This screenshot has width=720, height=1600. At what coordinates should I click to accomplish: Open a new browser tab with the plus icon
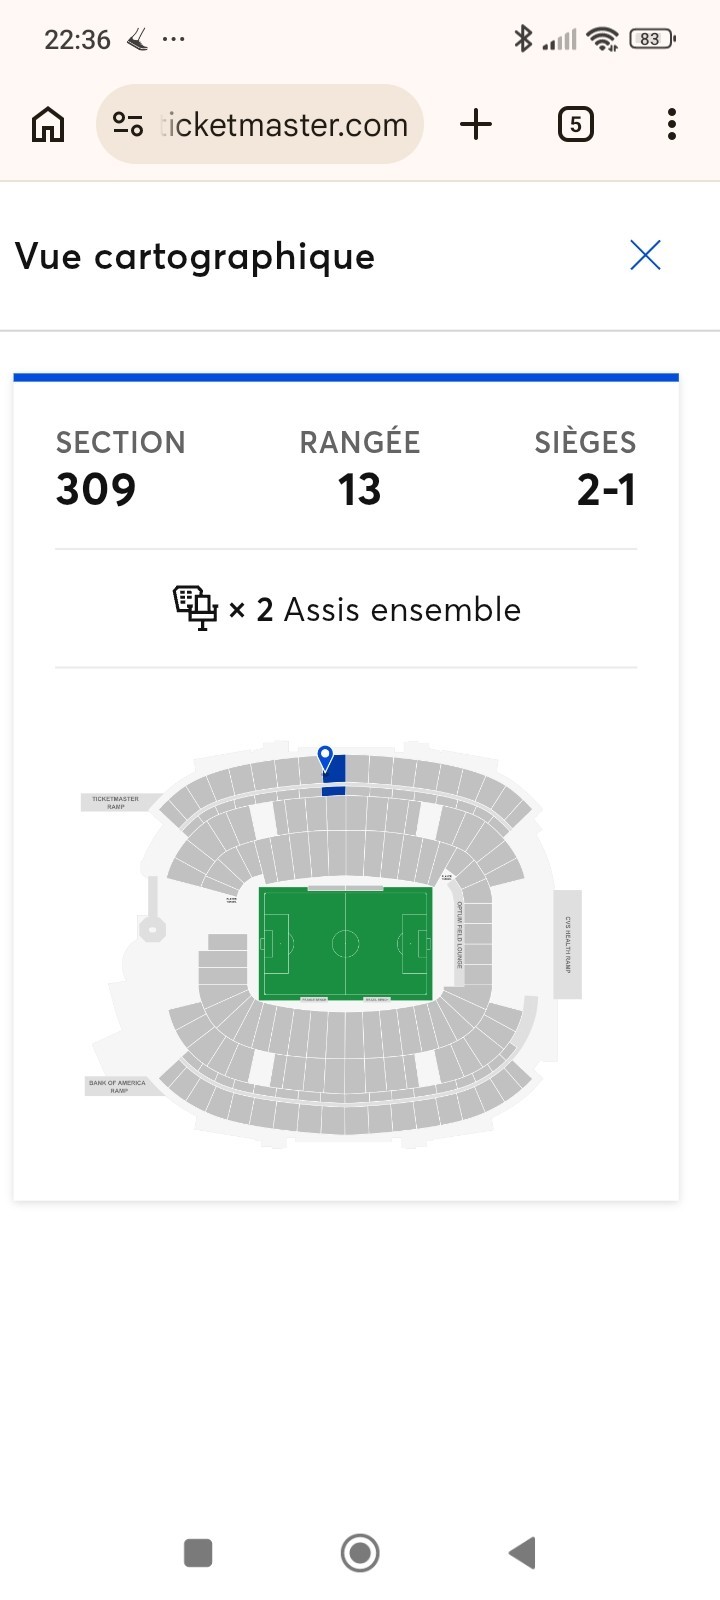(x=476, y=123)
